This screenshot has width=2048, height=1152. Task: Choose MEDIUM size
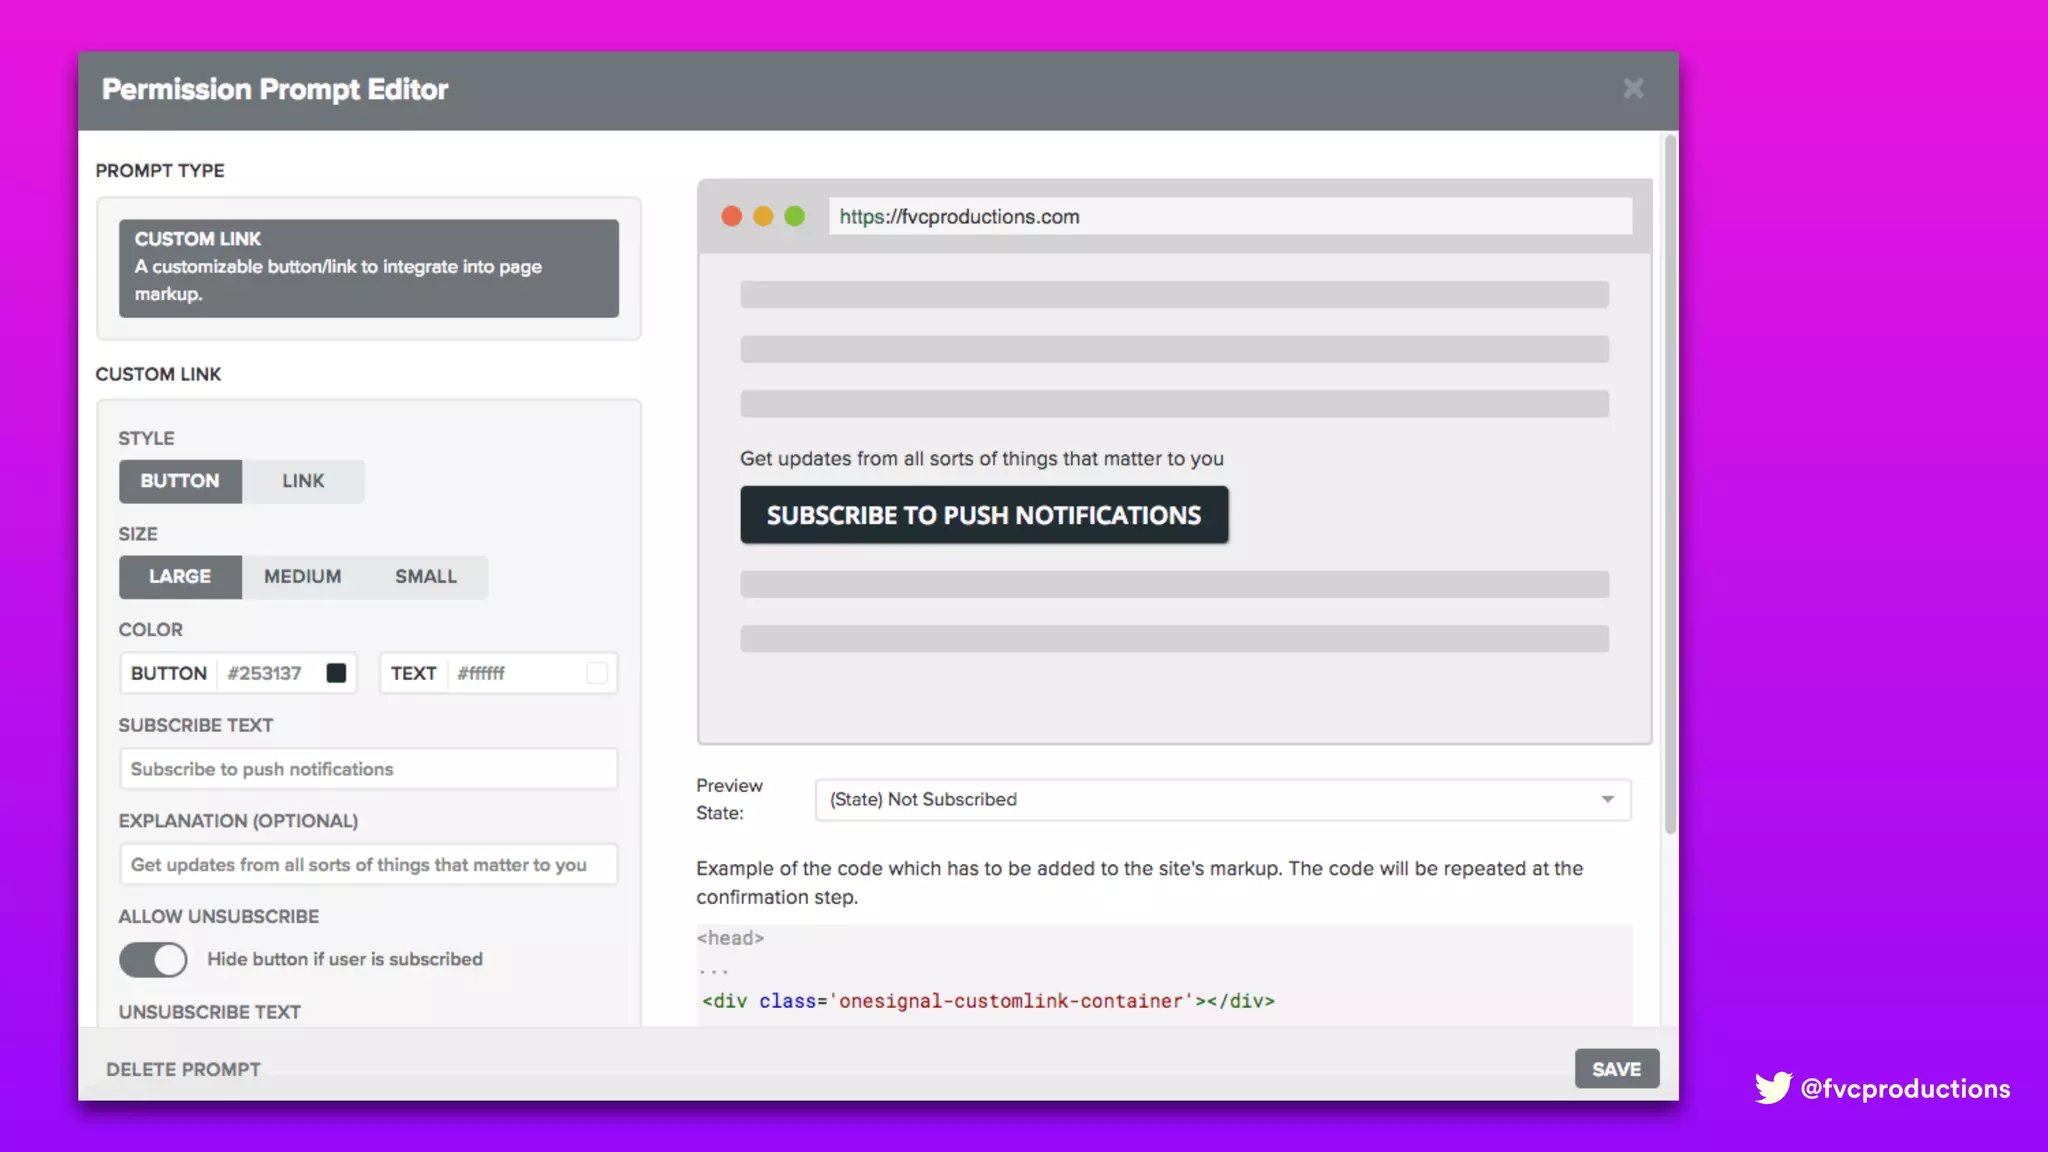[x=302, y=577]
